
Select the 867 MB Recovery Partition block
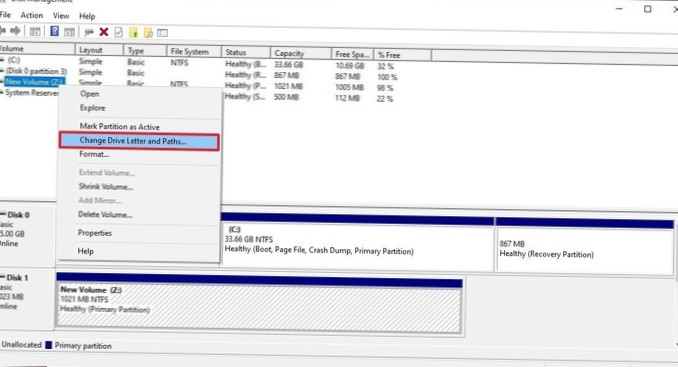click(x=585, y=247)
